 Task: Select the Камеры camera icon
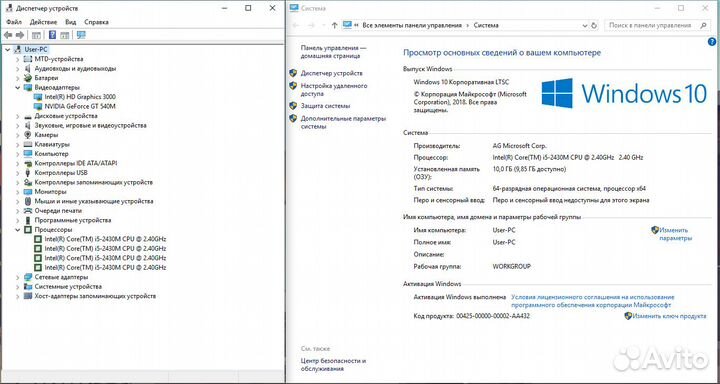click(28, 135)
